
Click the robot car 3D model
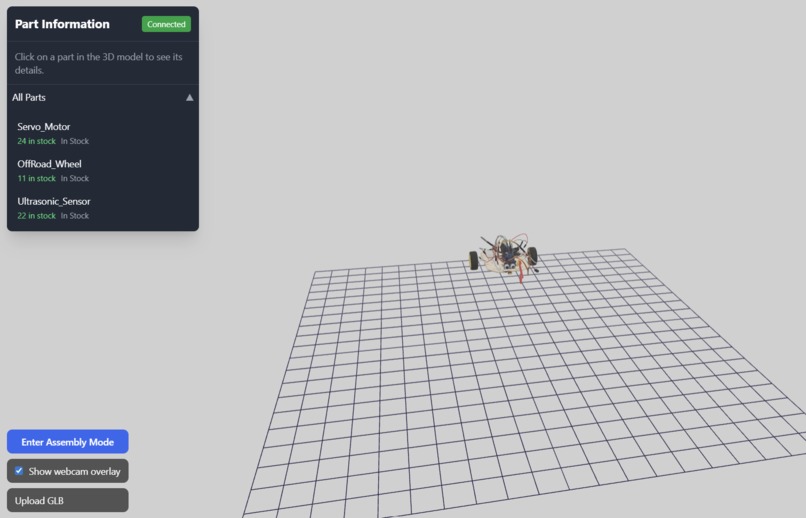[x=504, y=256]
